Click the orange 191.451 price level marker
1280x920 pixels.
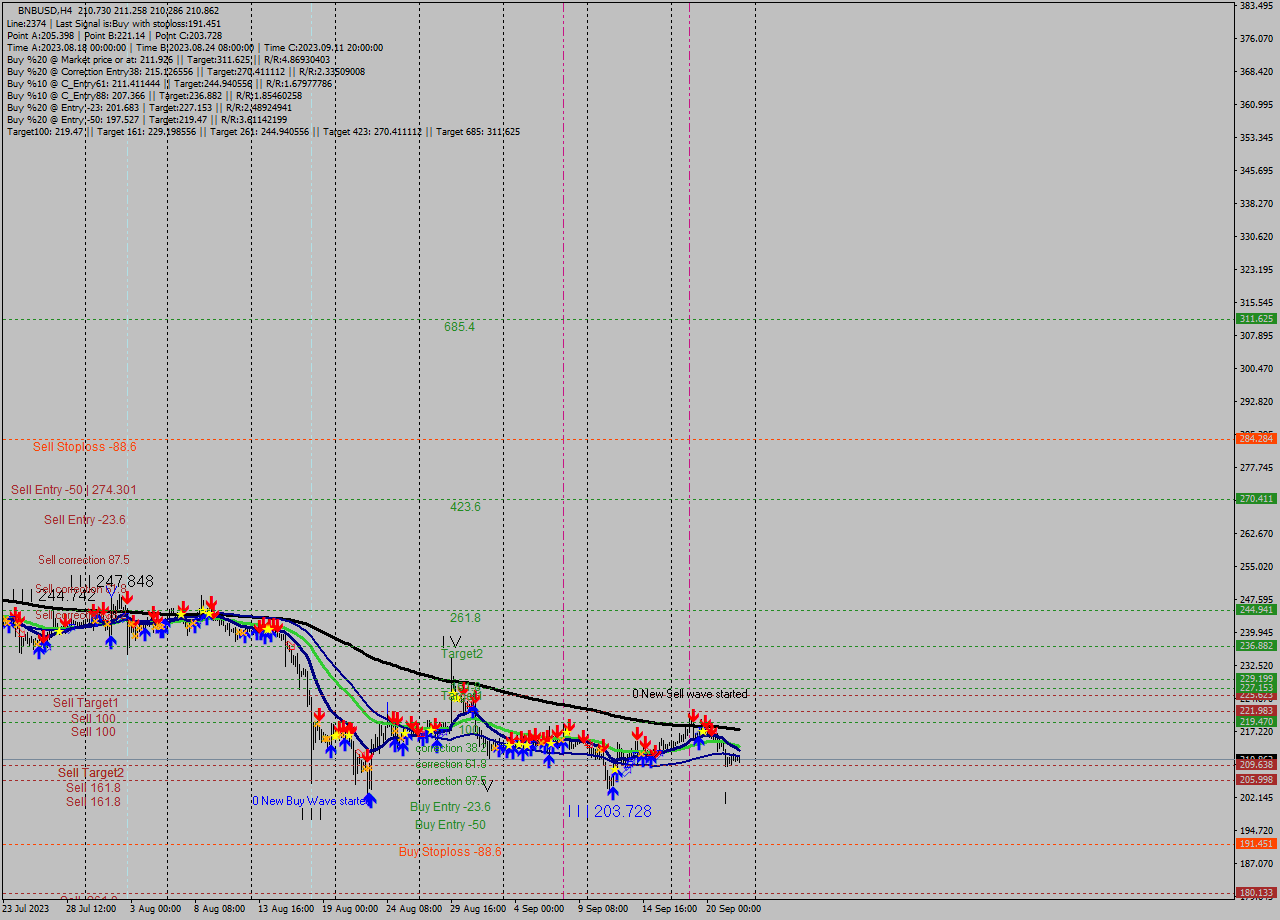pyautogui.click(x=1256, y=843)
